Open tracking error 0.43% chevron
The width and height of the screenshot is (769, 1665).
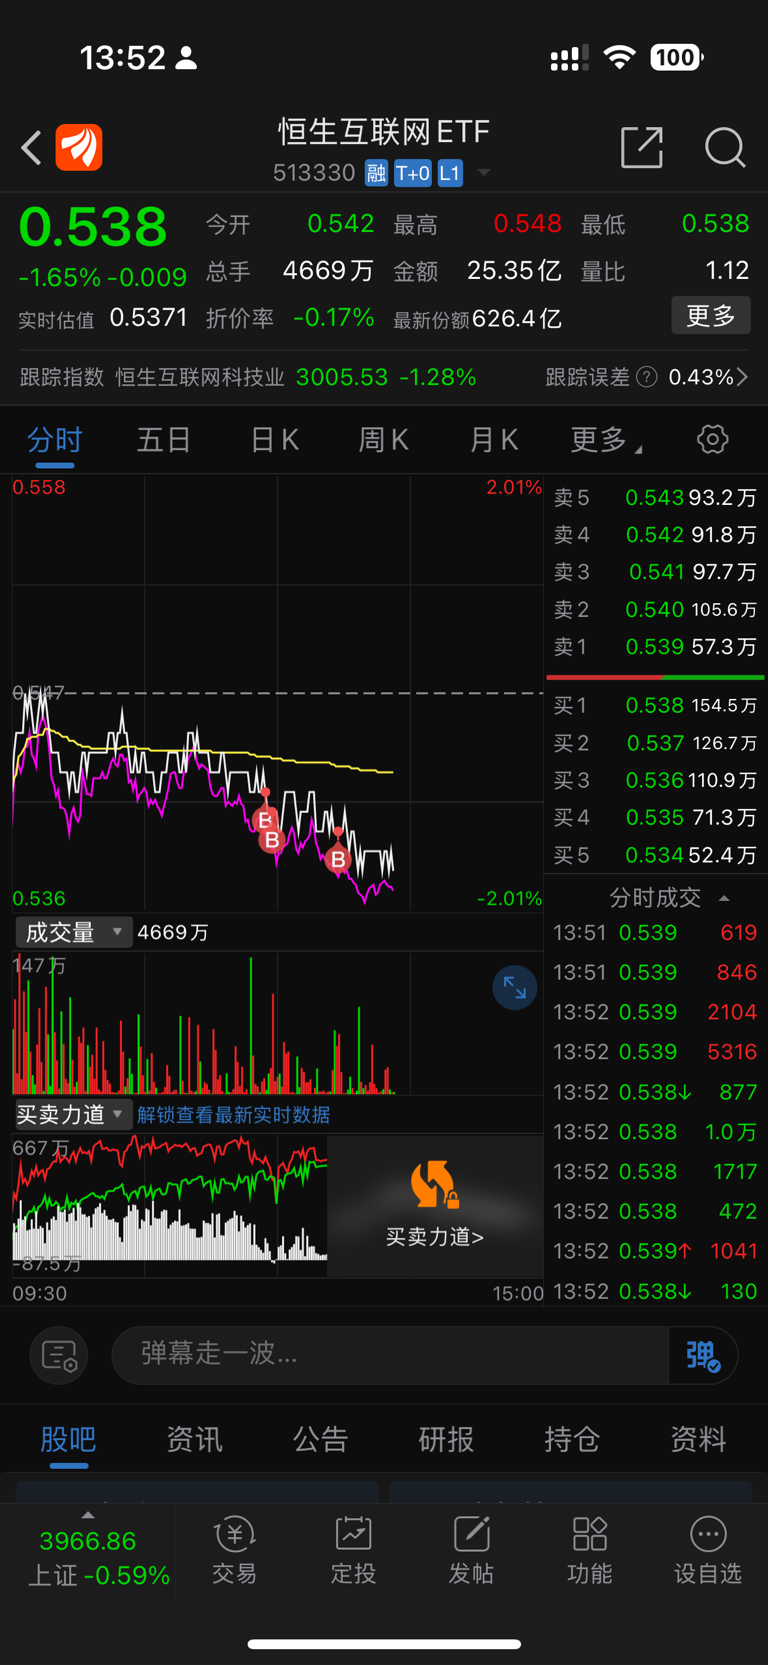(x=742, y=377)
